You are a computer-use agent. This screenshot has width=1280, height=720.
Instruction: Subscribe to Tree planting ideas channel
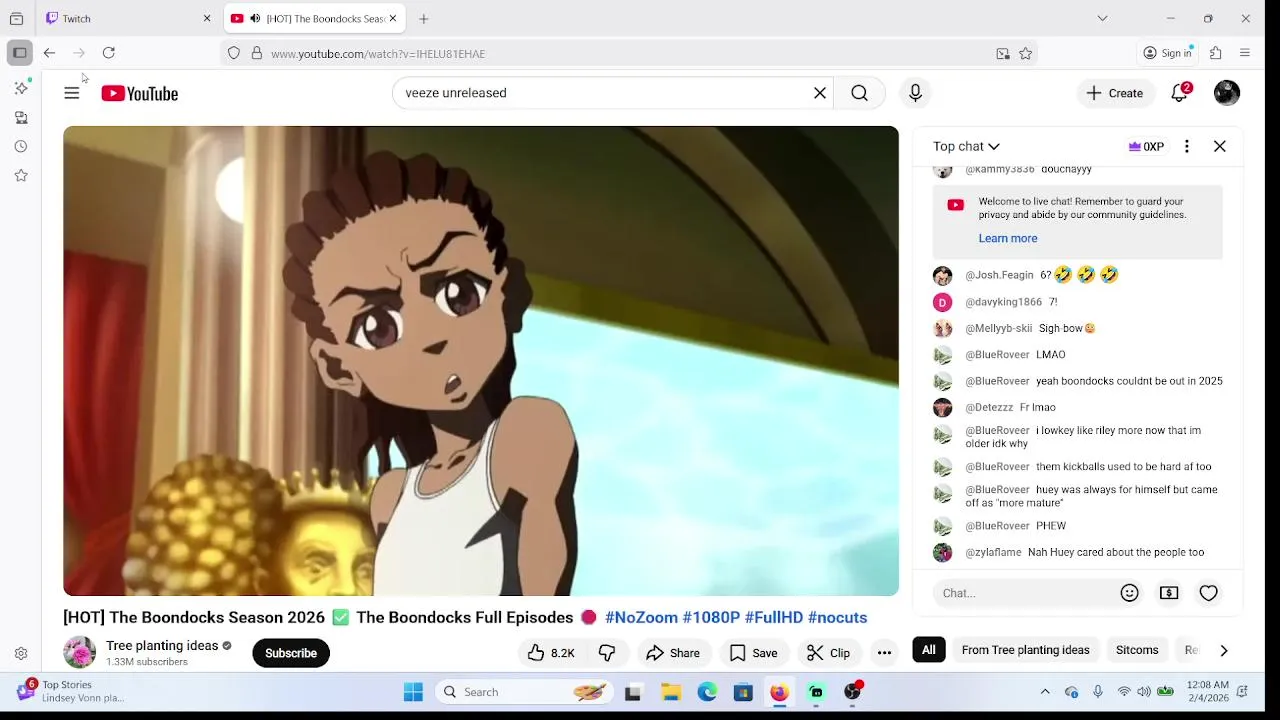point(291,653)
